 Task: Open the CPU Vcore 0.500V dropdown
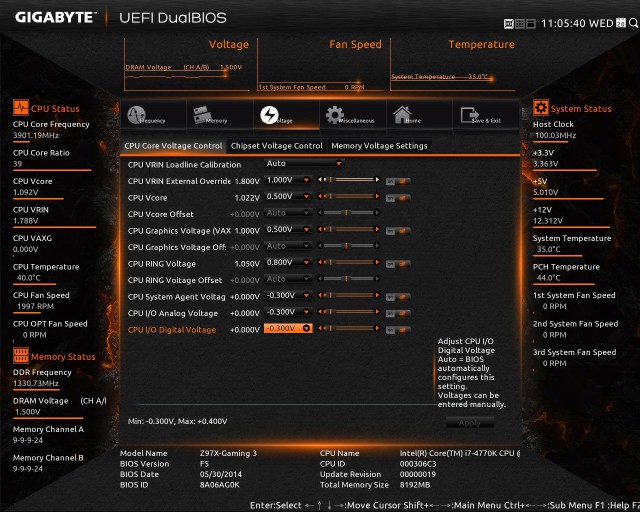point(288,196)
